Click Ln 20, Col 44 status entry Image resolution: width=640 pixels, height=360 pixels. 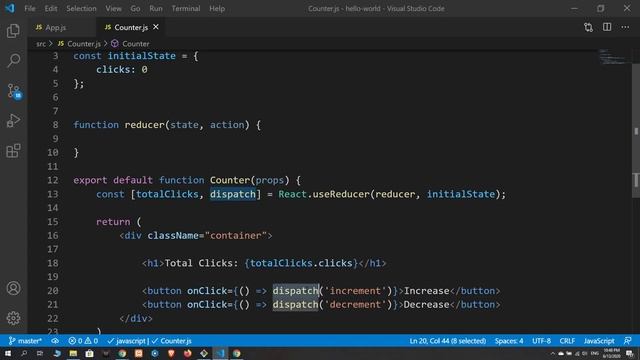click(x=448, y=341)
